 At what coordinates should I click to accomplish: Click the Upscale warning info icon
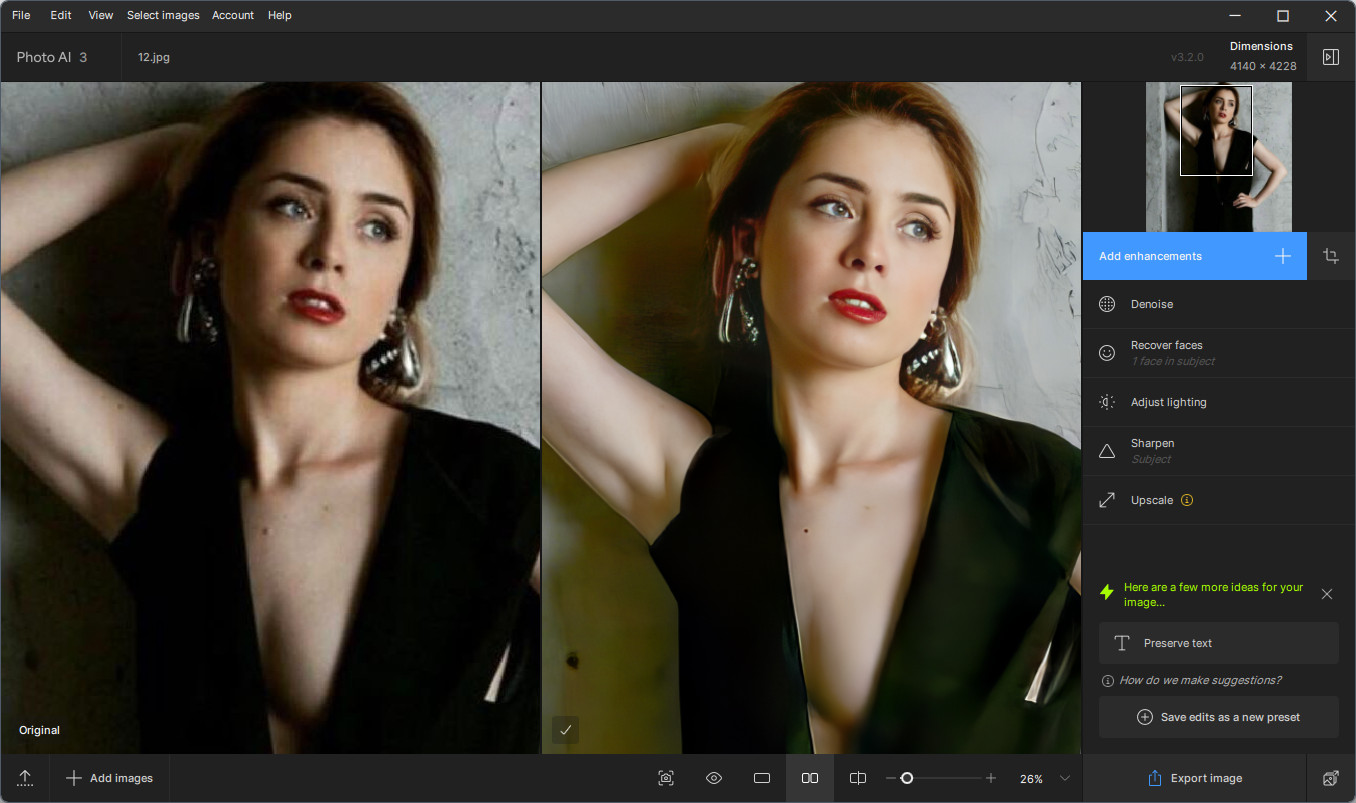[1187, 500]
